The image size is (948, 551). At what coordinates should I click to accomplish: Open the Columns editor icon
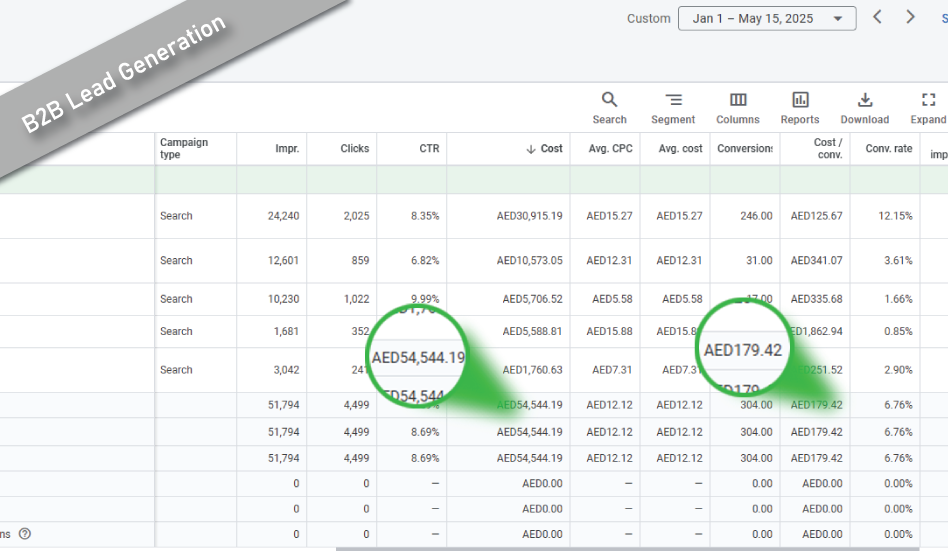pos(738,101)
